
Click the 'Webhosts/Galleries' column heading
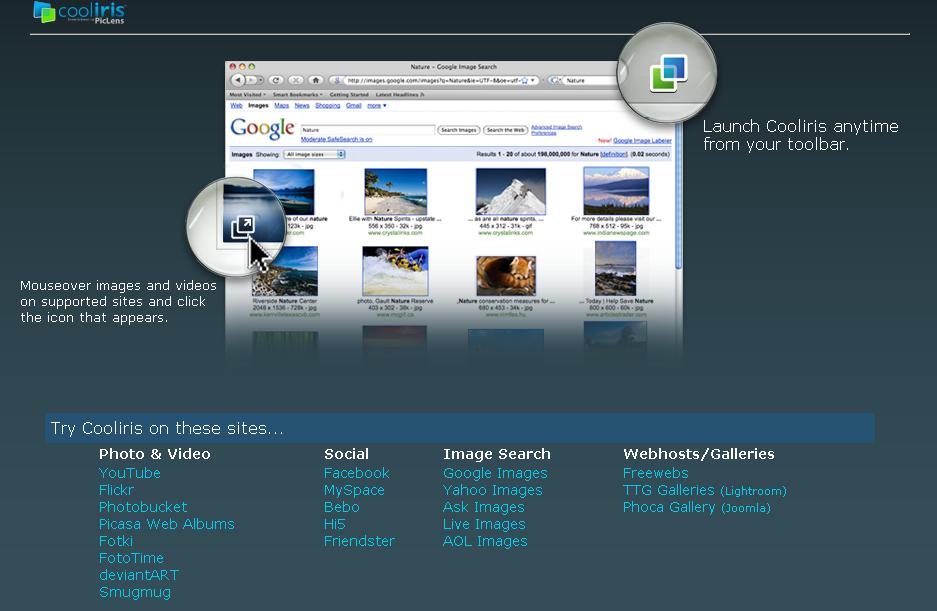click(x=699, y=454)
